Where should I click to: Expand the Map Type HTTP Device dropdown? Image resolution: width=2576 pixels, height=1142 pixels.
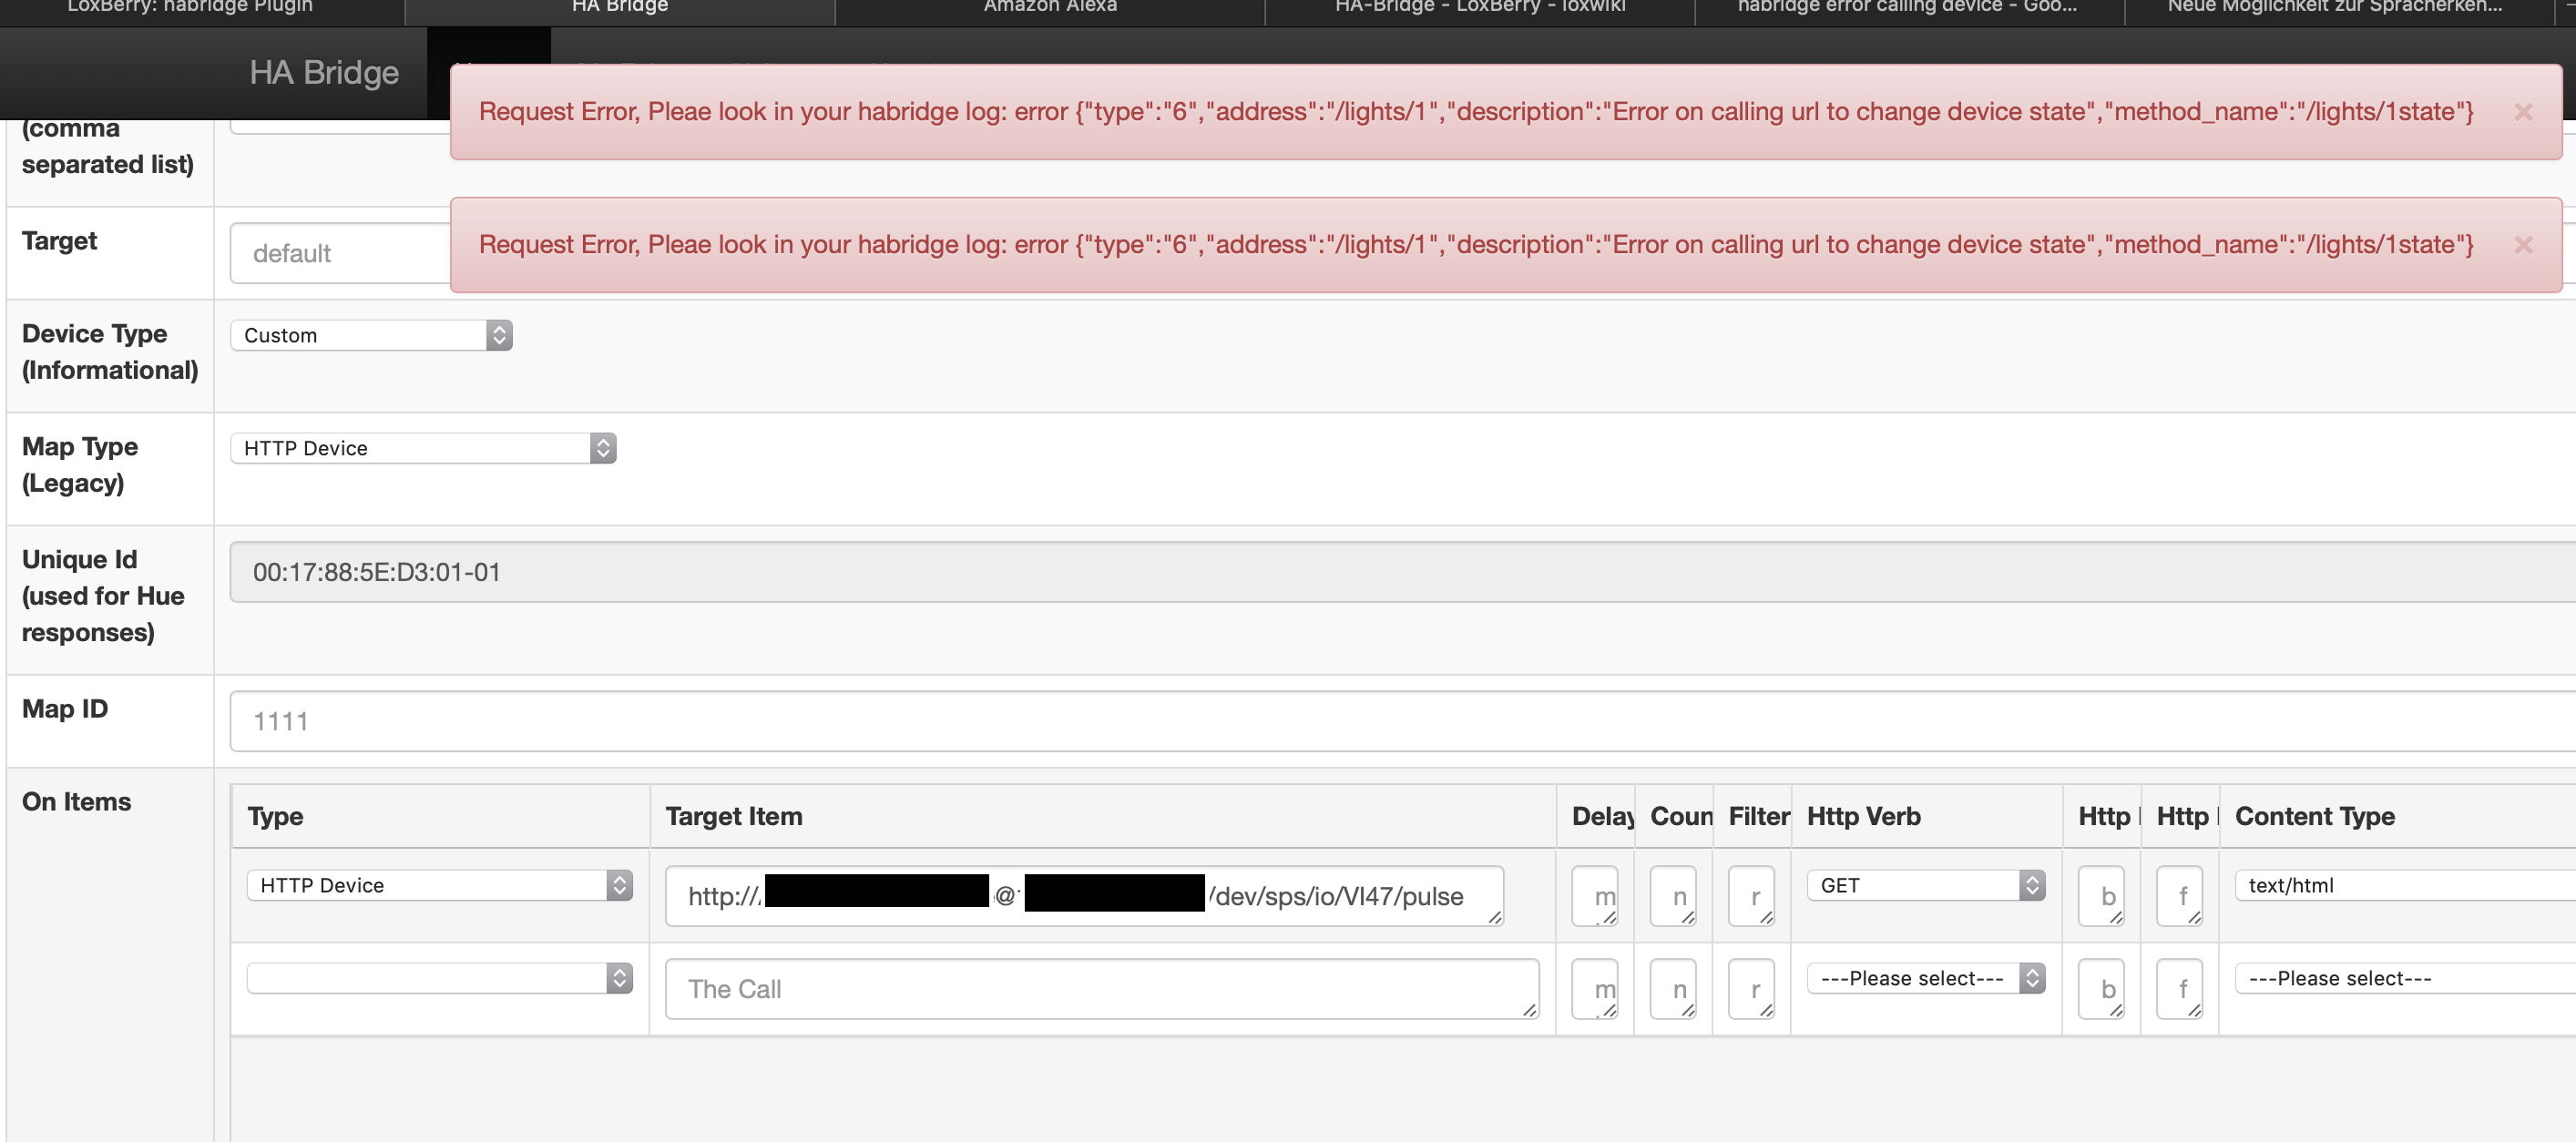(423, 448)
